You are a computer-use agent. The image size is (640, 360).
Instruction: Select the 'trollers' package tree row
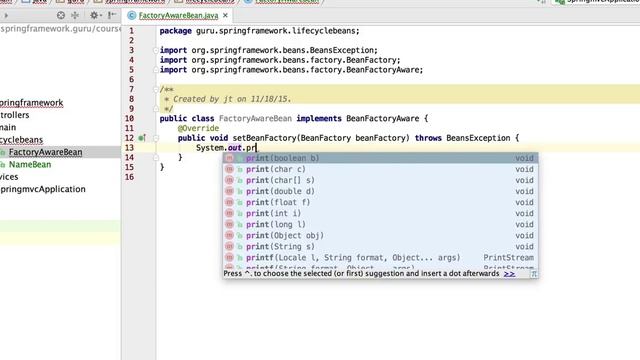15,115
